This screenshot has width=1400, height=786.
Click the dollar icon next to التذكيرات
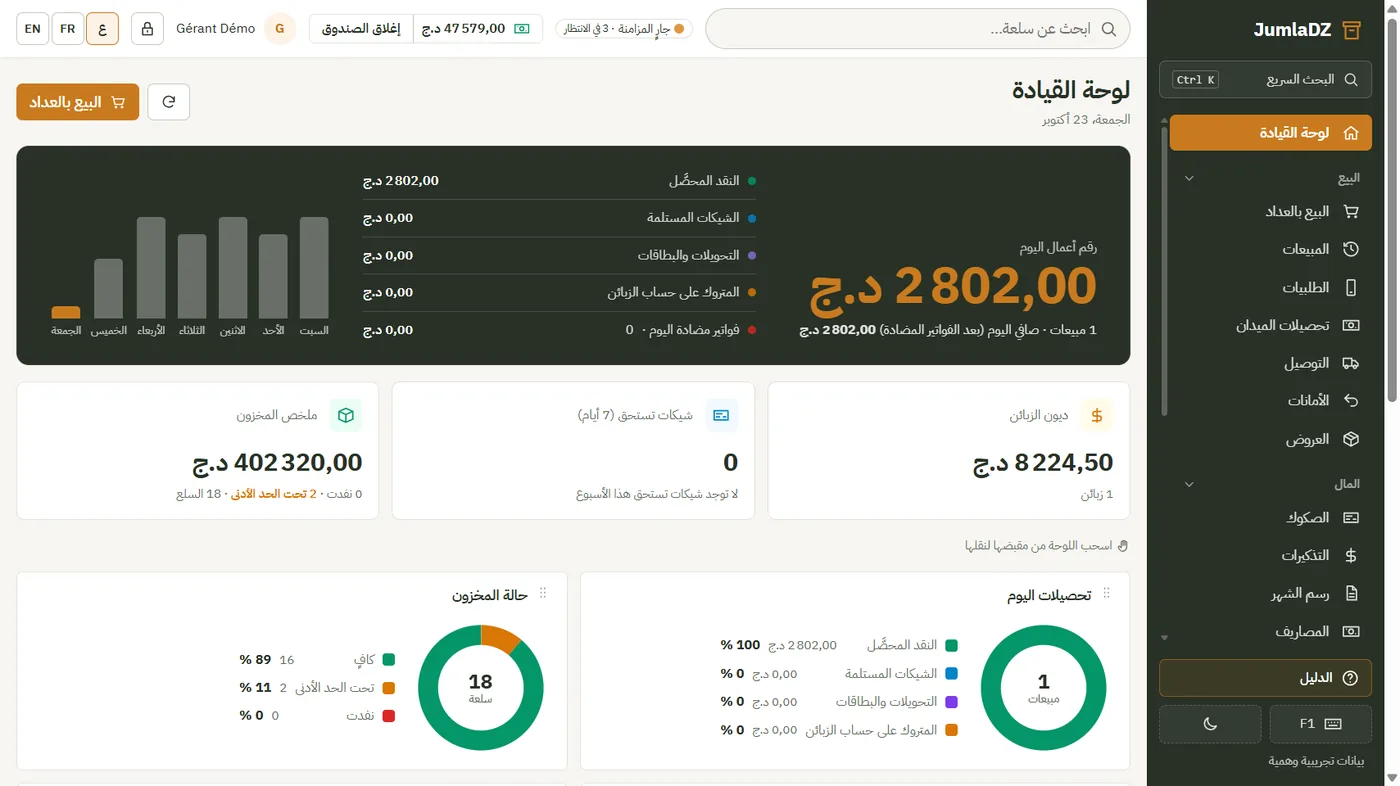click(1351, 556)
